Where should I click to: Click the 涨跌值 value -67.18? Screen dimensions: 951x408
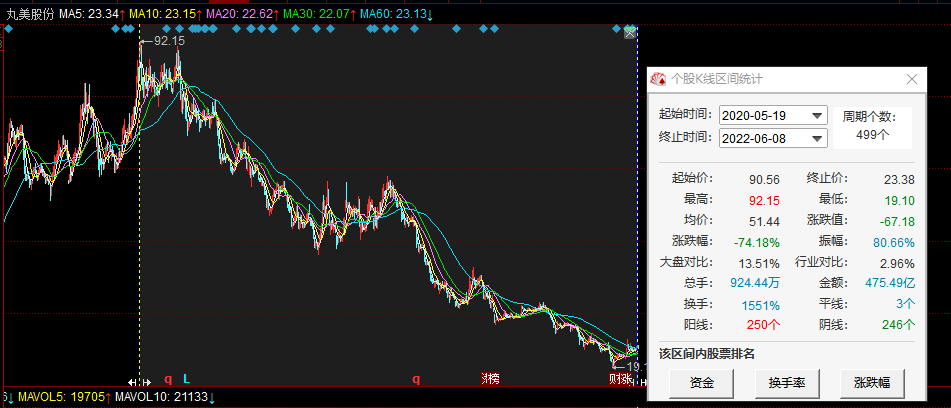tap(896, 221)
